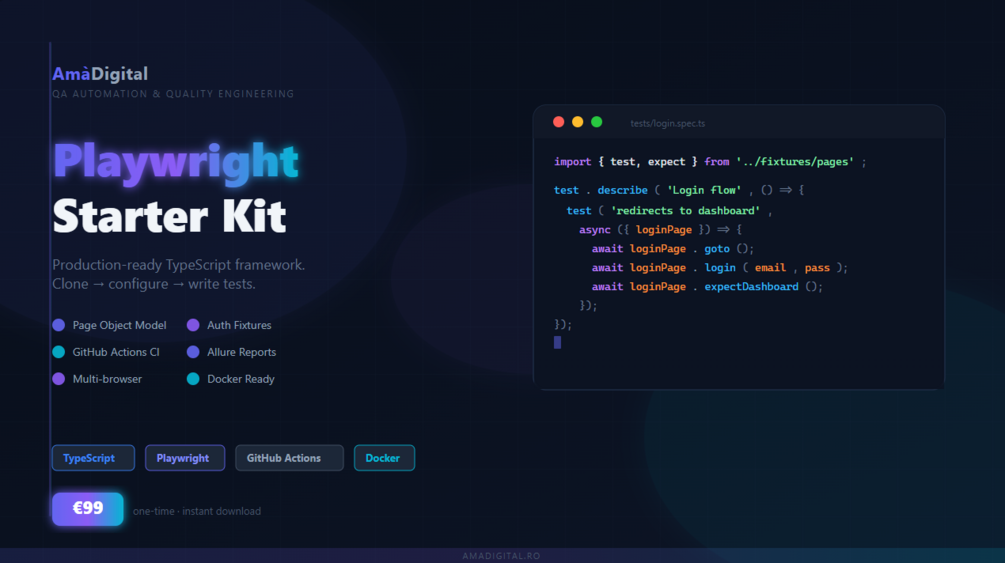The height and width of the screenshot is (563, 1005).
Task: Click the red close dot in code window
Action: pos(558,122)
